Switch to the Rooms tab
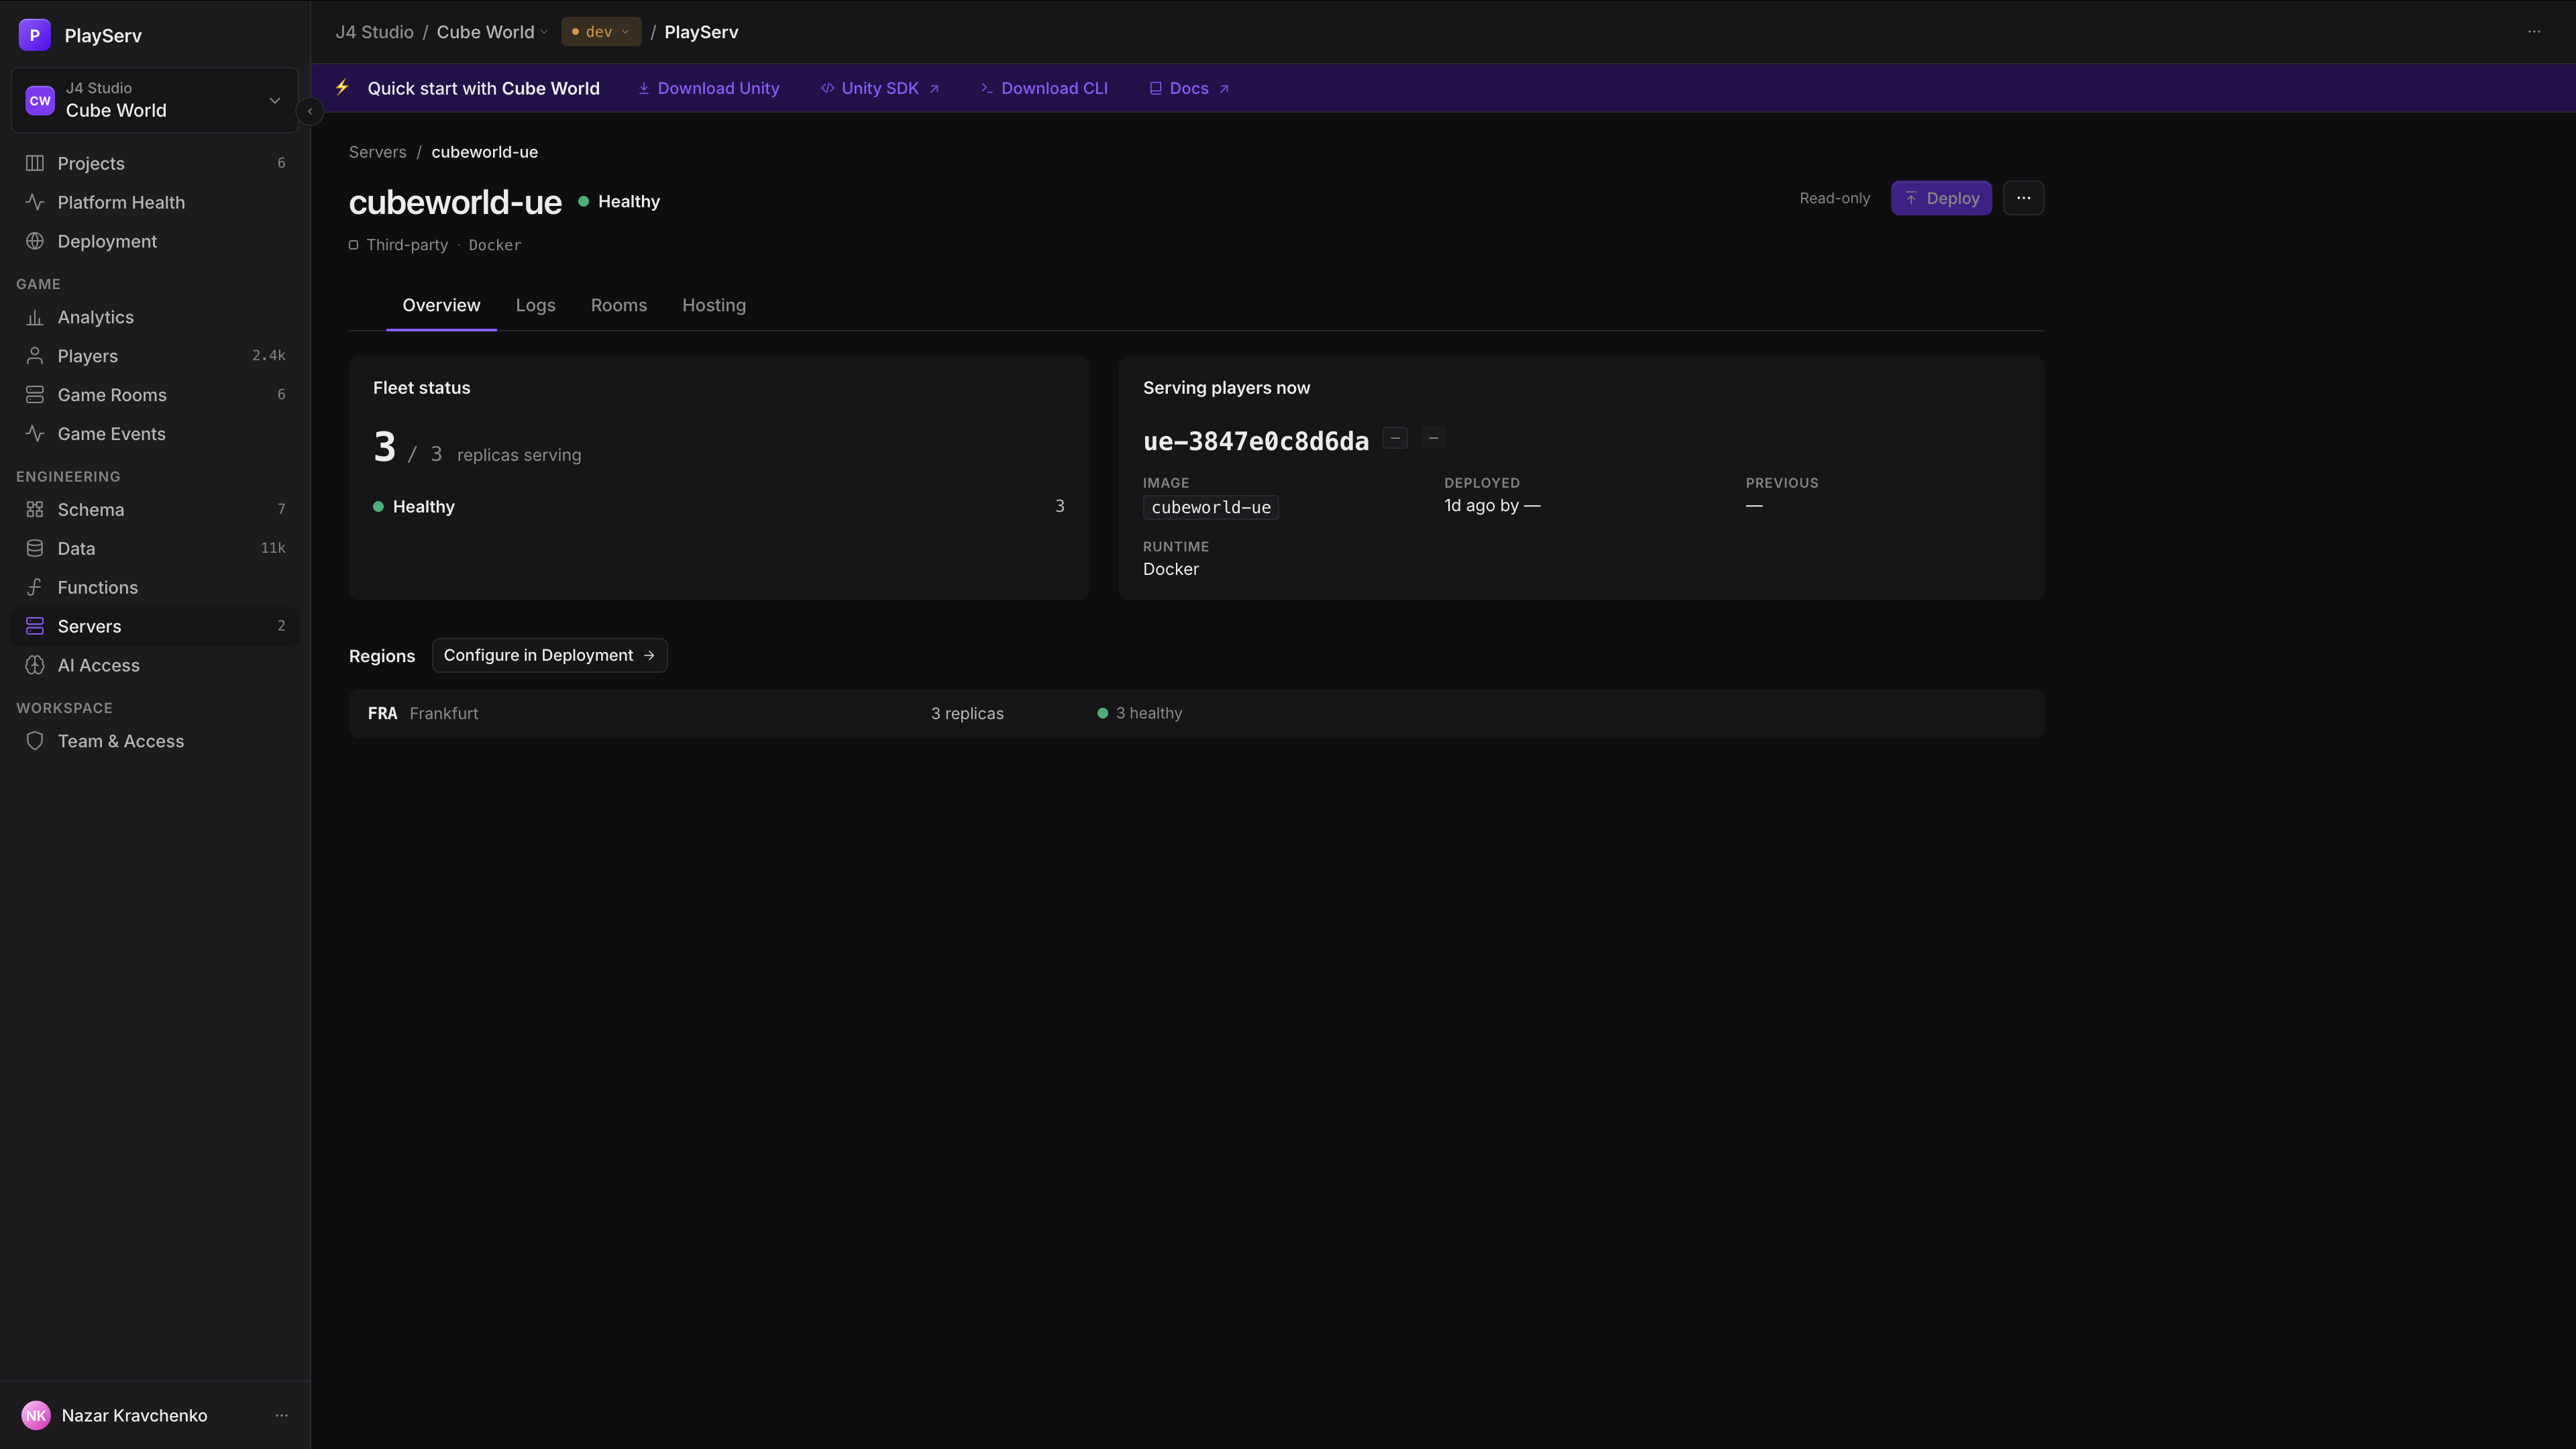This screenshot has width=2576, height=1449. [619, 305]
